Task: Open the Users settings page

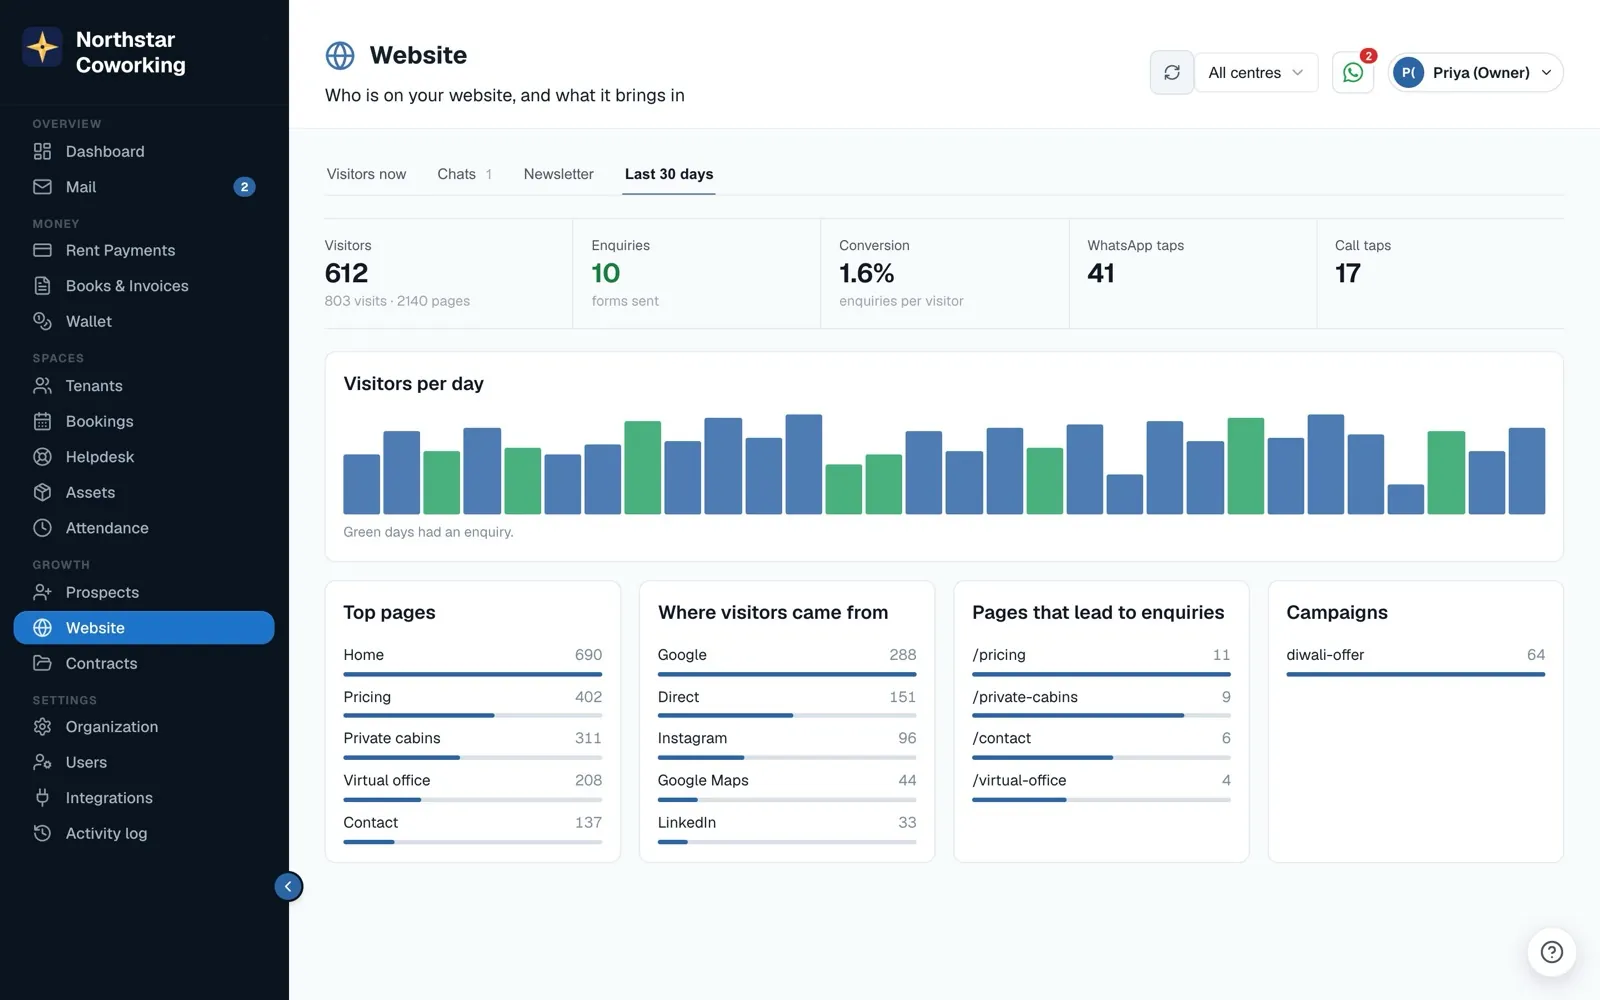Action: (144, 762)
